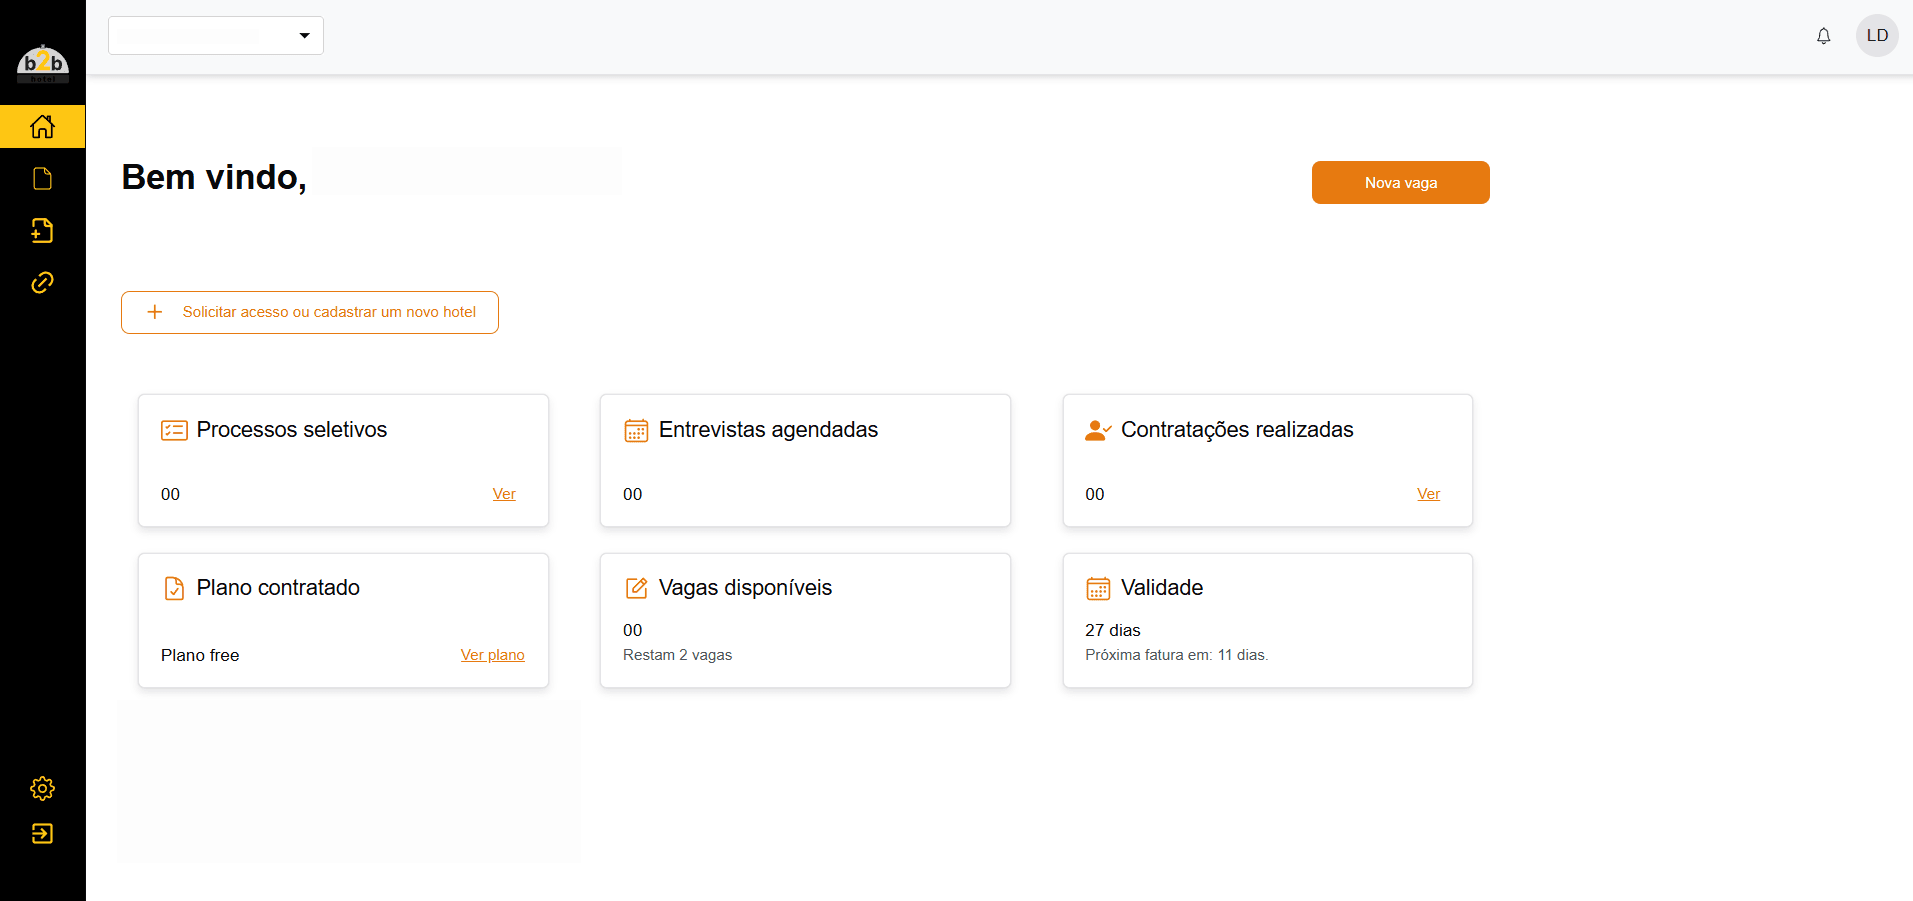Click the Plano contratado title

click(x=278, y=588)
